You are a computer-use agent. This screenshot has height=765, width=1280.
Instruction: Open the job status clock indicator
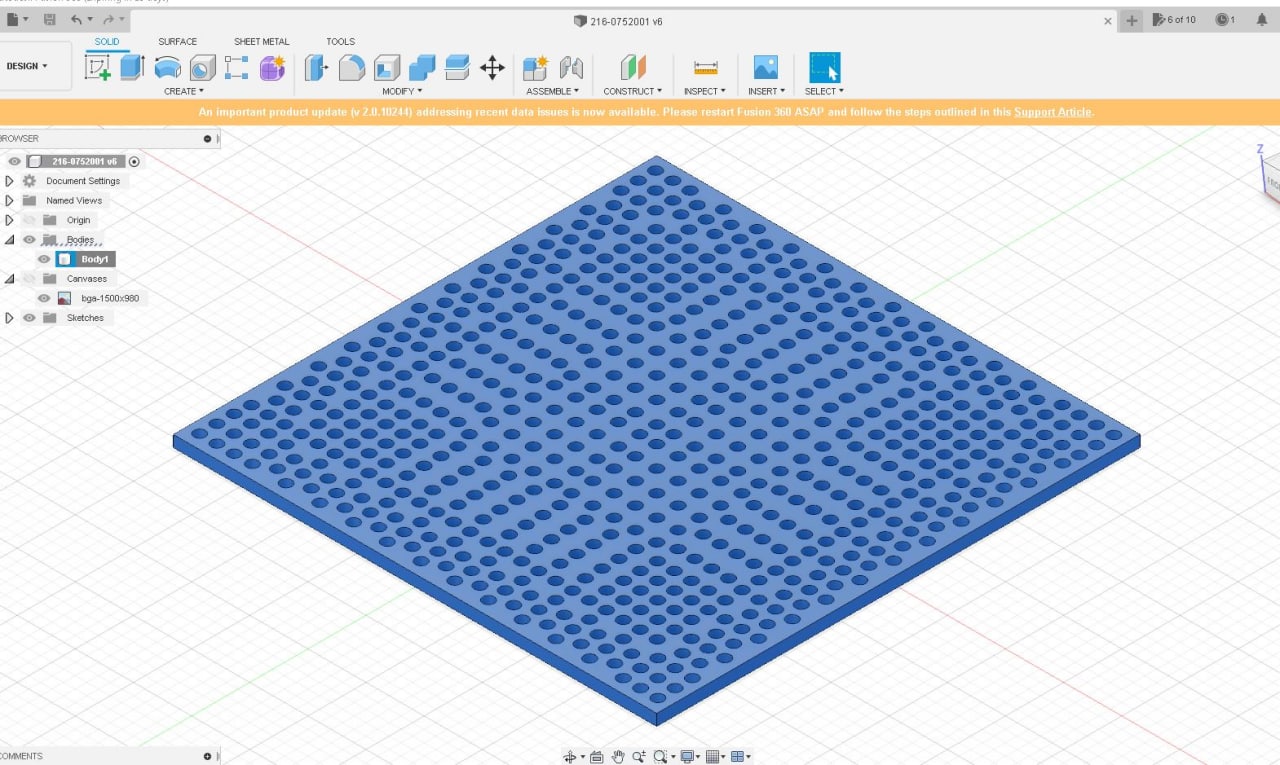pyautogui.click(x=1225, y=20)
